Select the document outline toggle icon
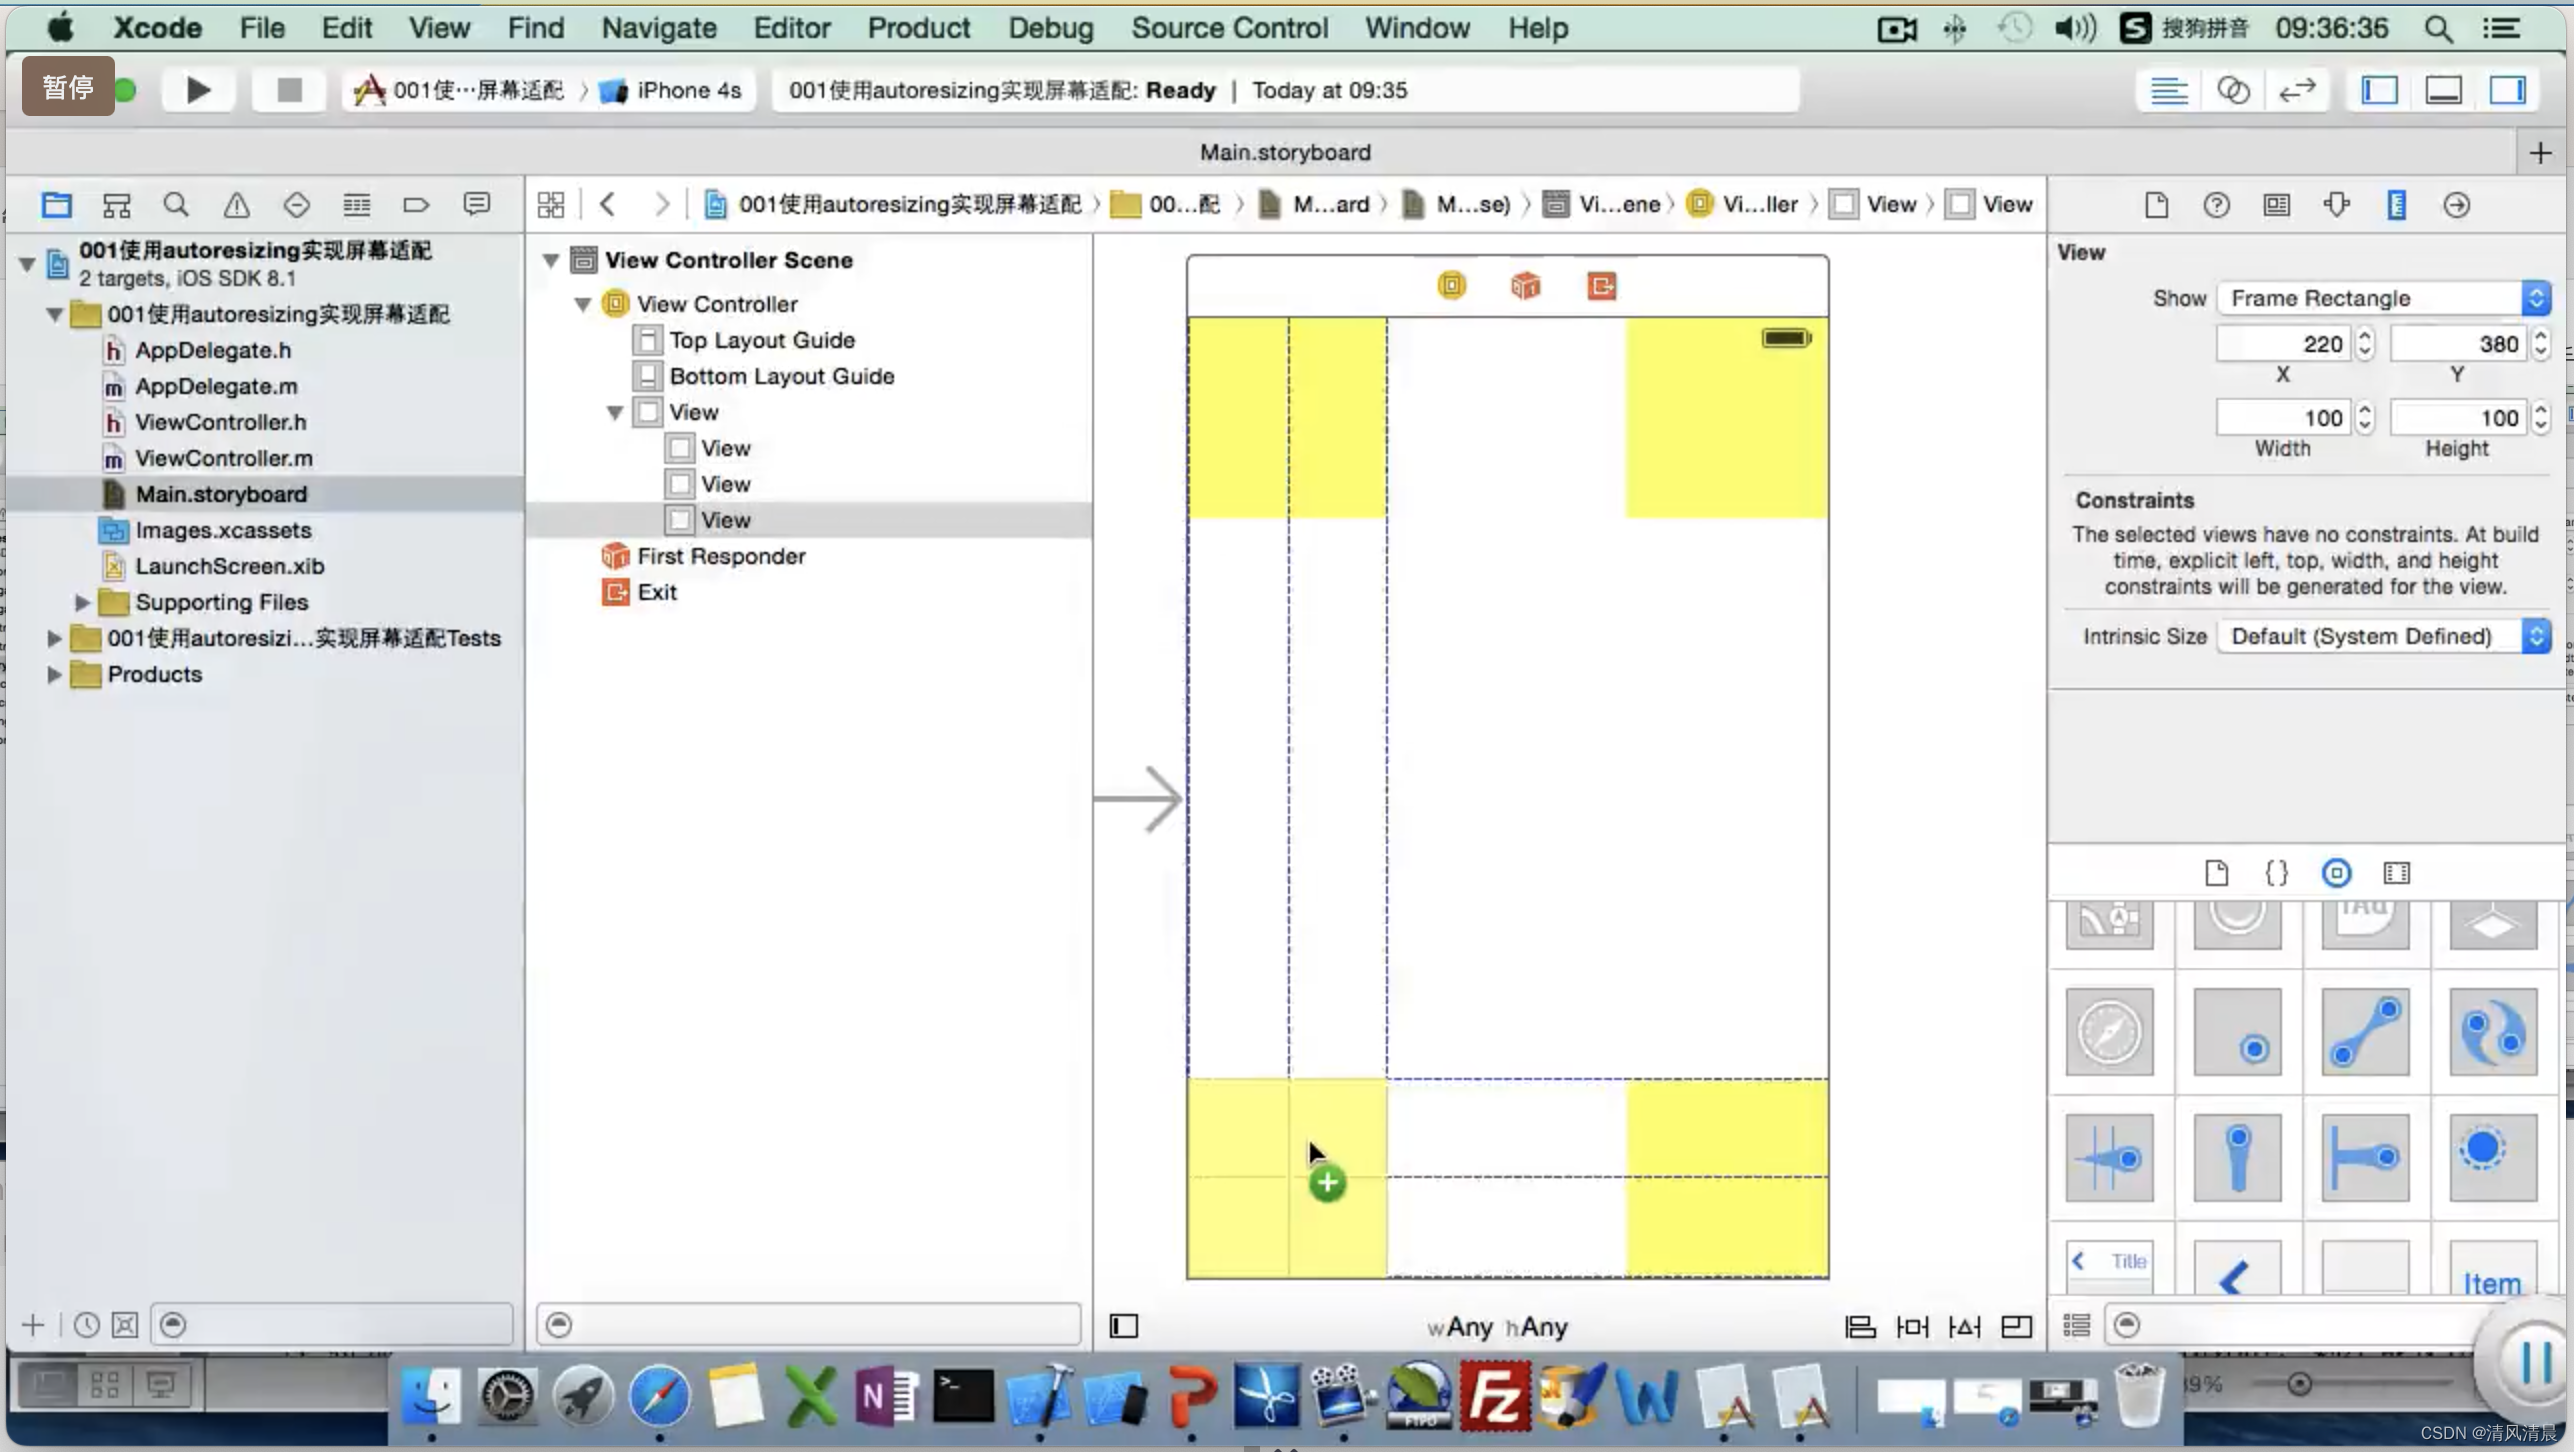This screenshot has width=2574, height=1452. (x=1124, y=1325)
